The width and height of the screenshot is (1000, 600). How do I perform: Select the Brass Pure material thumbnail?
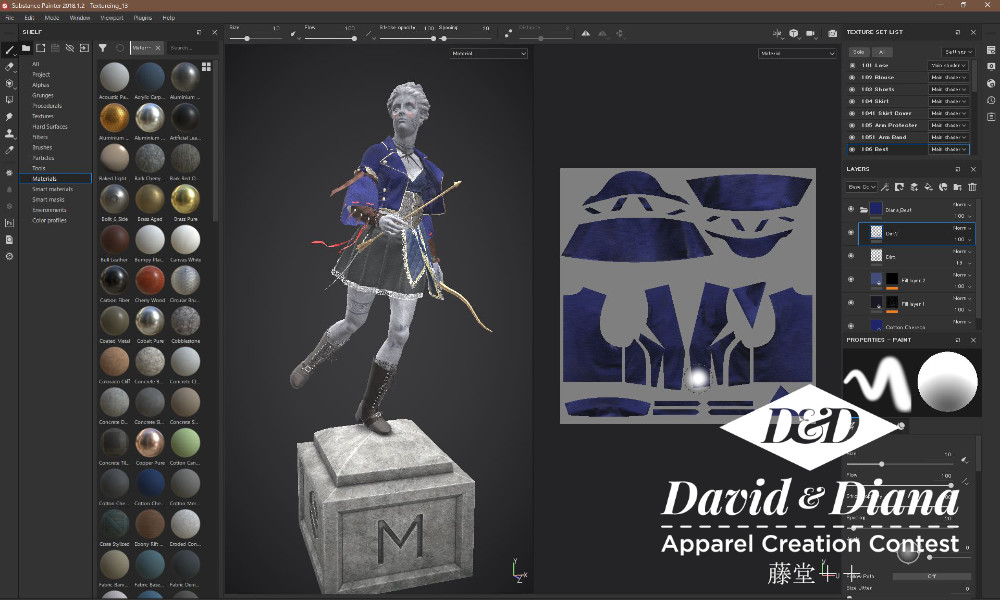coord(185,200)
